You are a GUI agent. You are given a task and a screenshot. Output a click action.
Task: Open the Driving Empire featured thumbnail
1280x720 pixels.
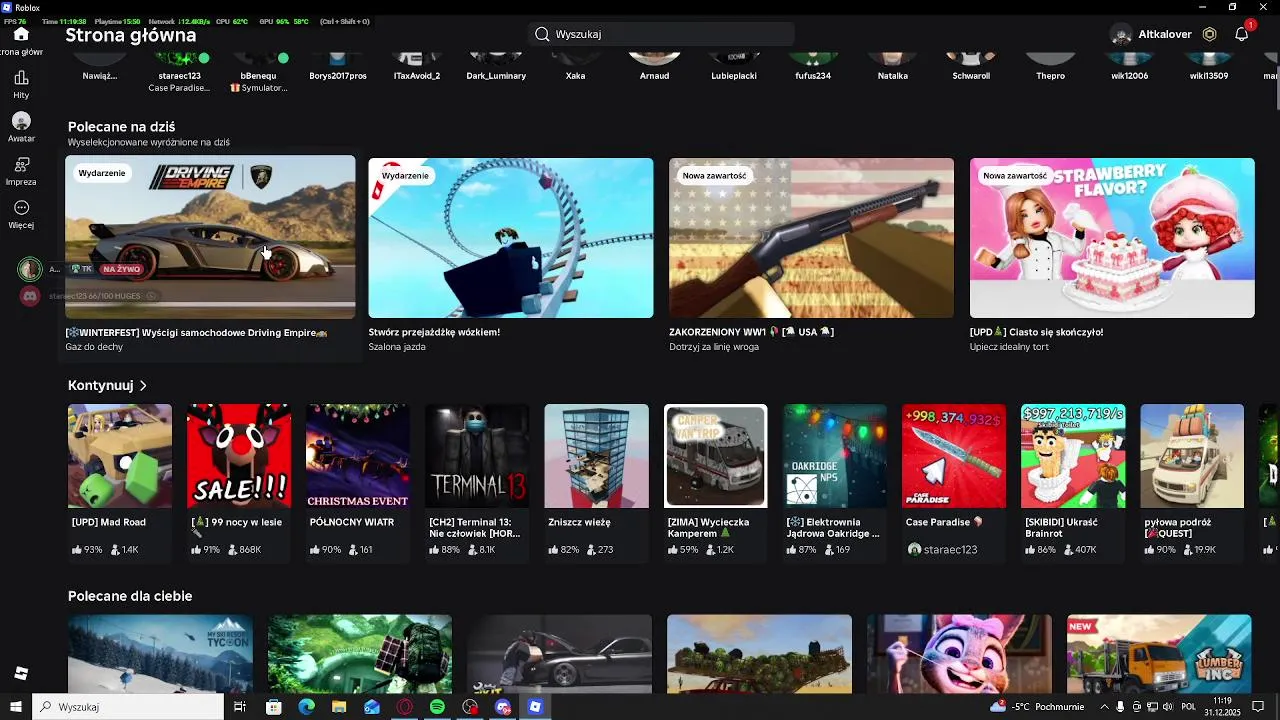210,237
